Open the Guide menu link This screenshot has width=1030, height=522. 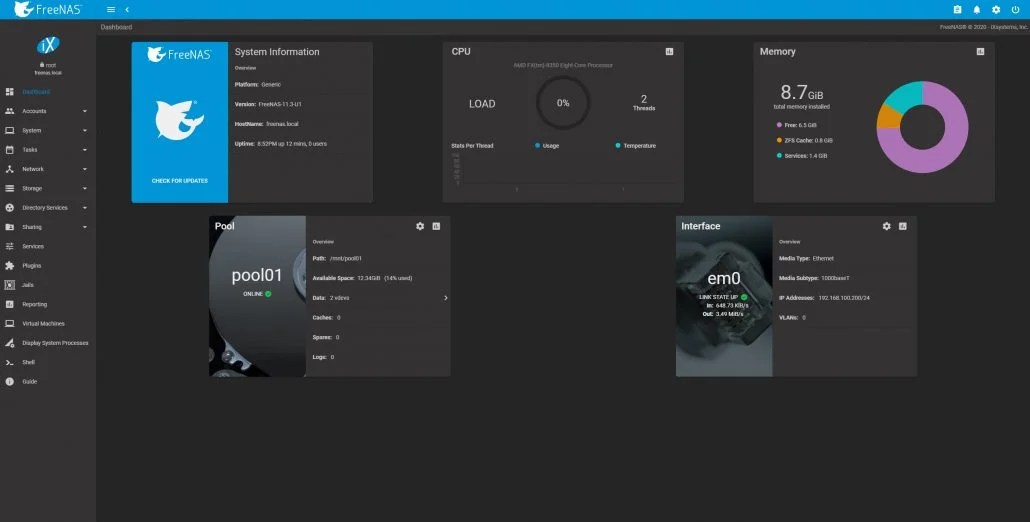[48, 381]
